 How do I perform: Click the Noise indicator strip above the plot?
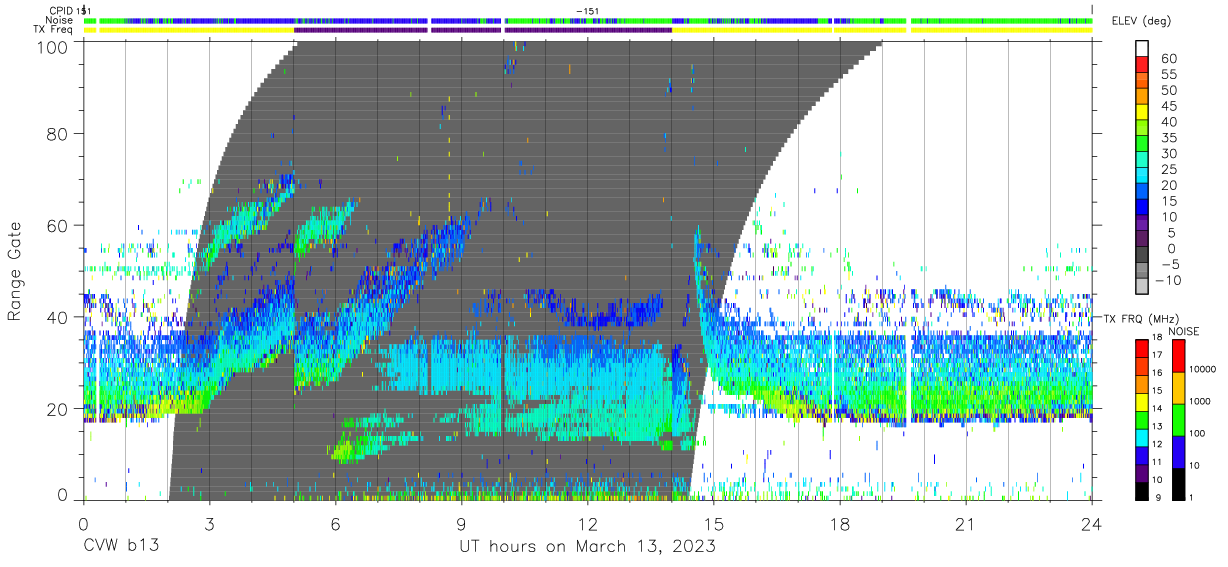click(x=588, y=20)
